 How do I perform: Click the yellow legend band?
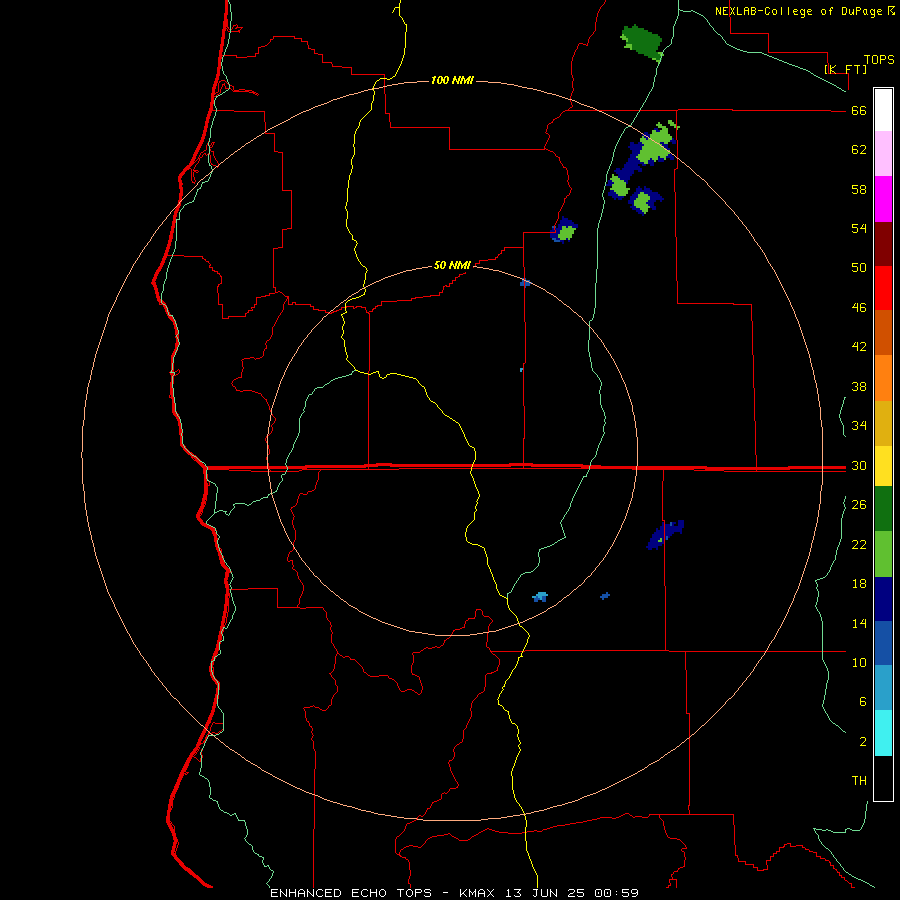click(883, 466)
